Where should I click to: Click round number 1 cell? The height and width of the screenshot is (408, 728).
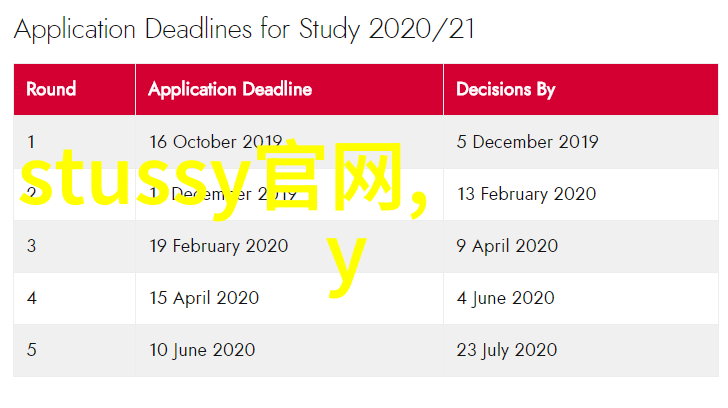coord(31,142)
